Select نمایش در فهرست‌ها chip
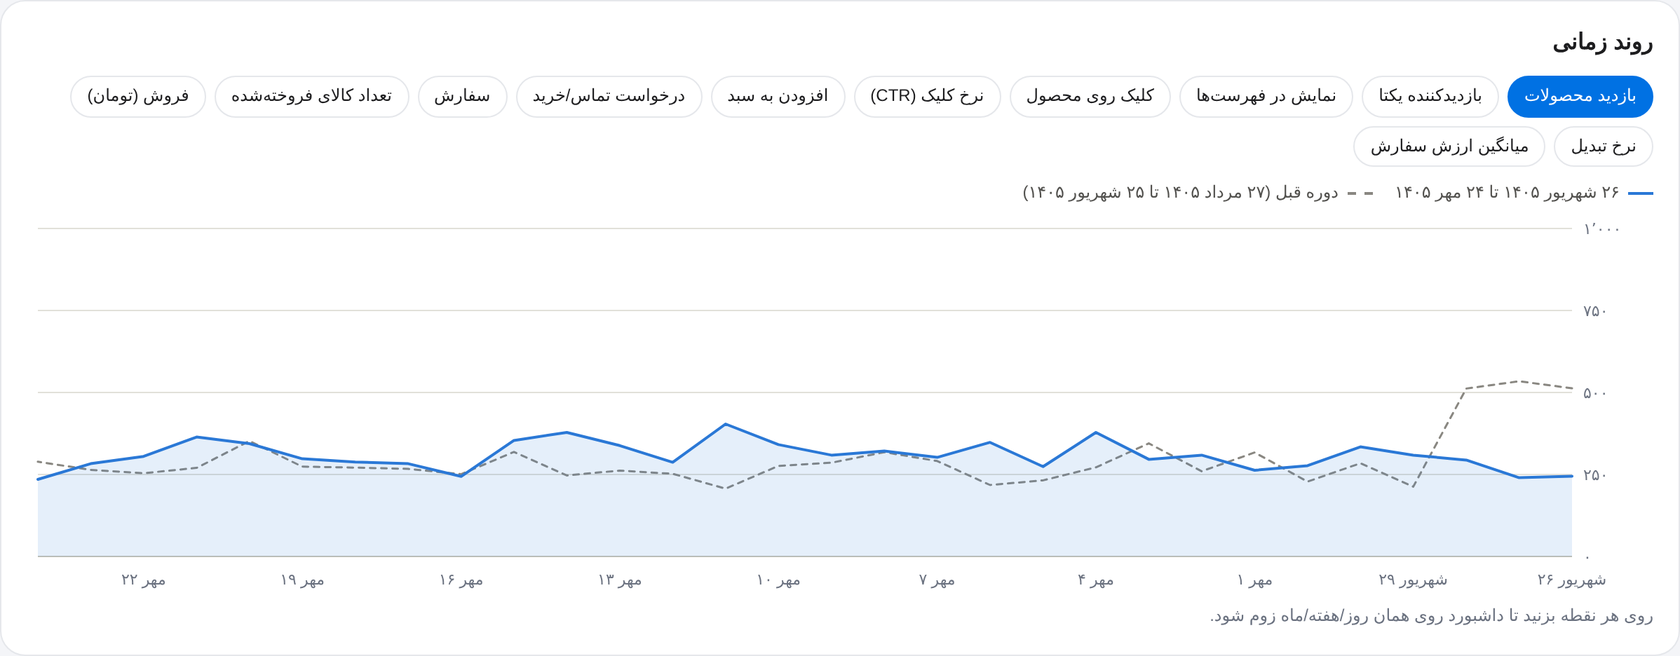The image size is (1680, 656). point(1266,97)
